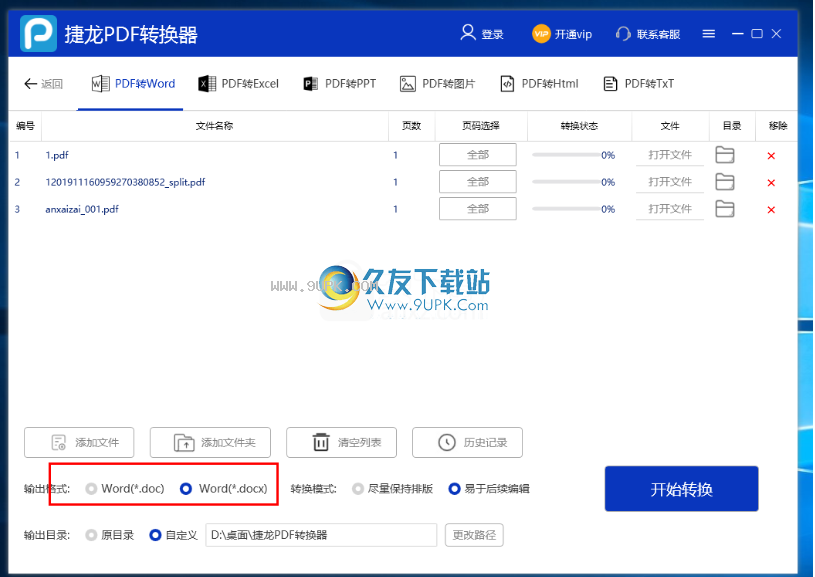Screen dimensions: 815x577
Task: Remove 1.pdf with the red X
Action: pyautogui.click(x=771, y=156)
